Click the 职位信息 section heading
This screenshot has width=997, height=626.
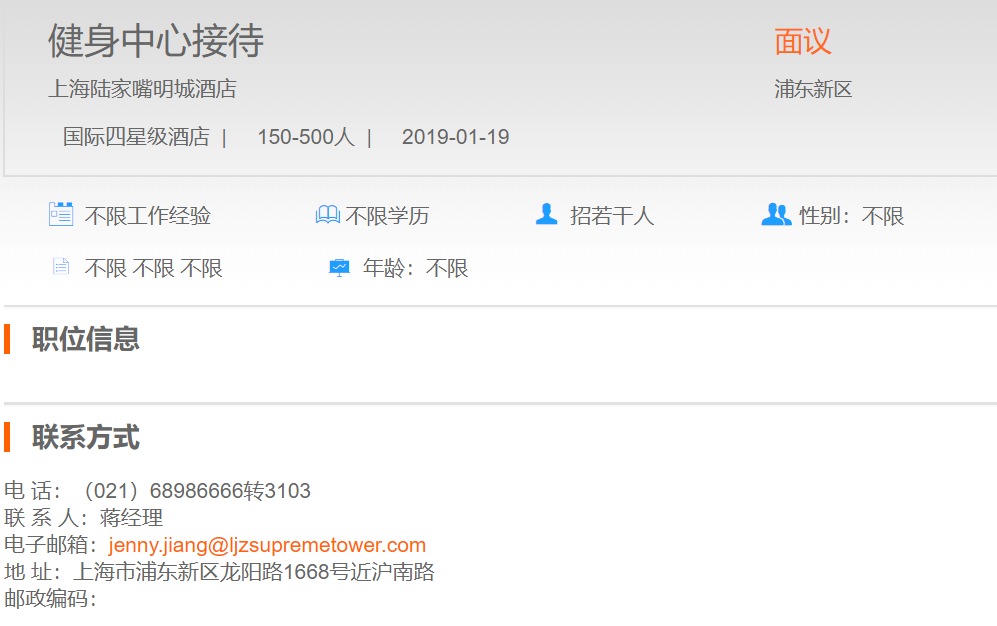86,339
